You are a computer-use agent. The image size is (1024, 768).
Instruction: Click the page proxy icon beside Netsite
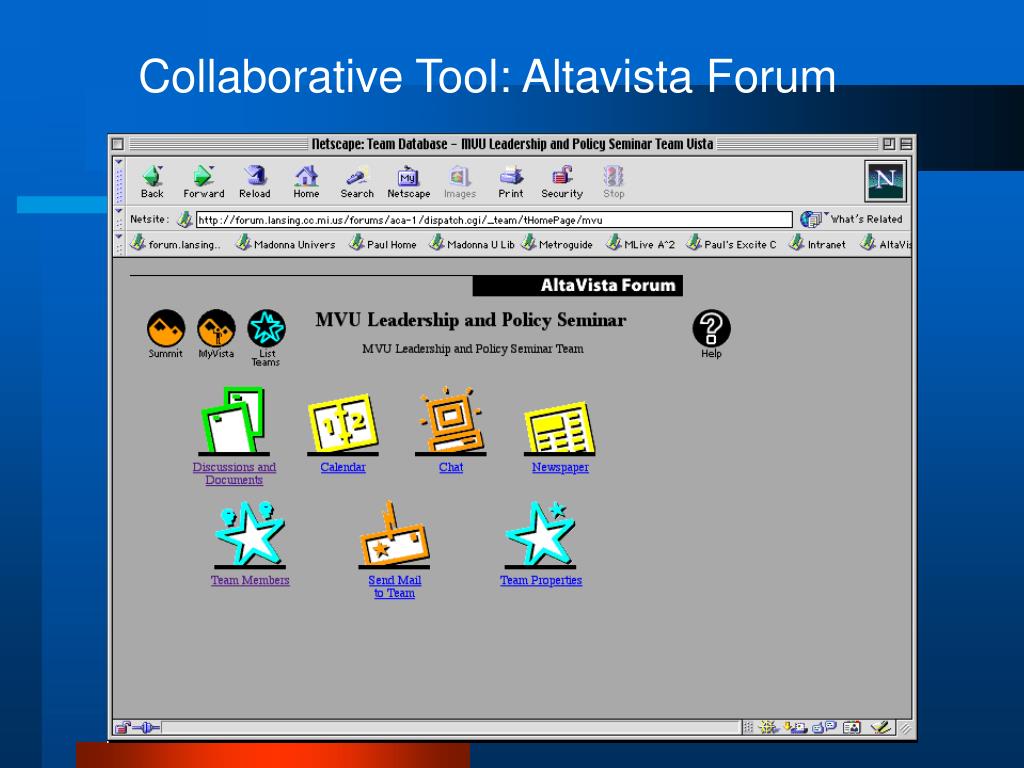click(185, 219)
